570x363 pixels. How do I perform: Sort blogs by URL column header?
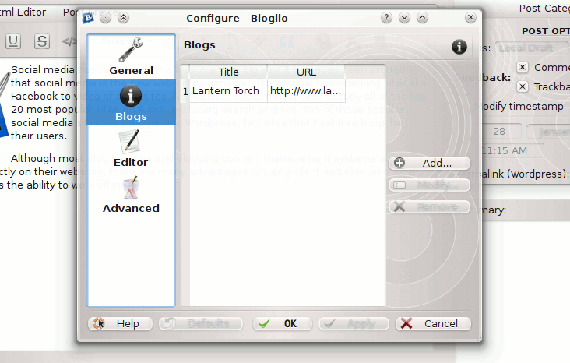(x=306, y=72)
